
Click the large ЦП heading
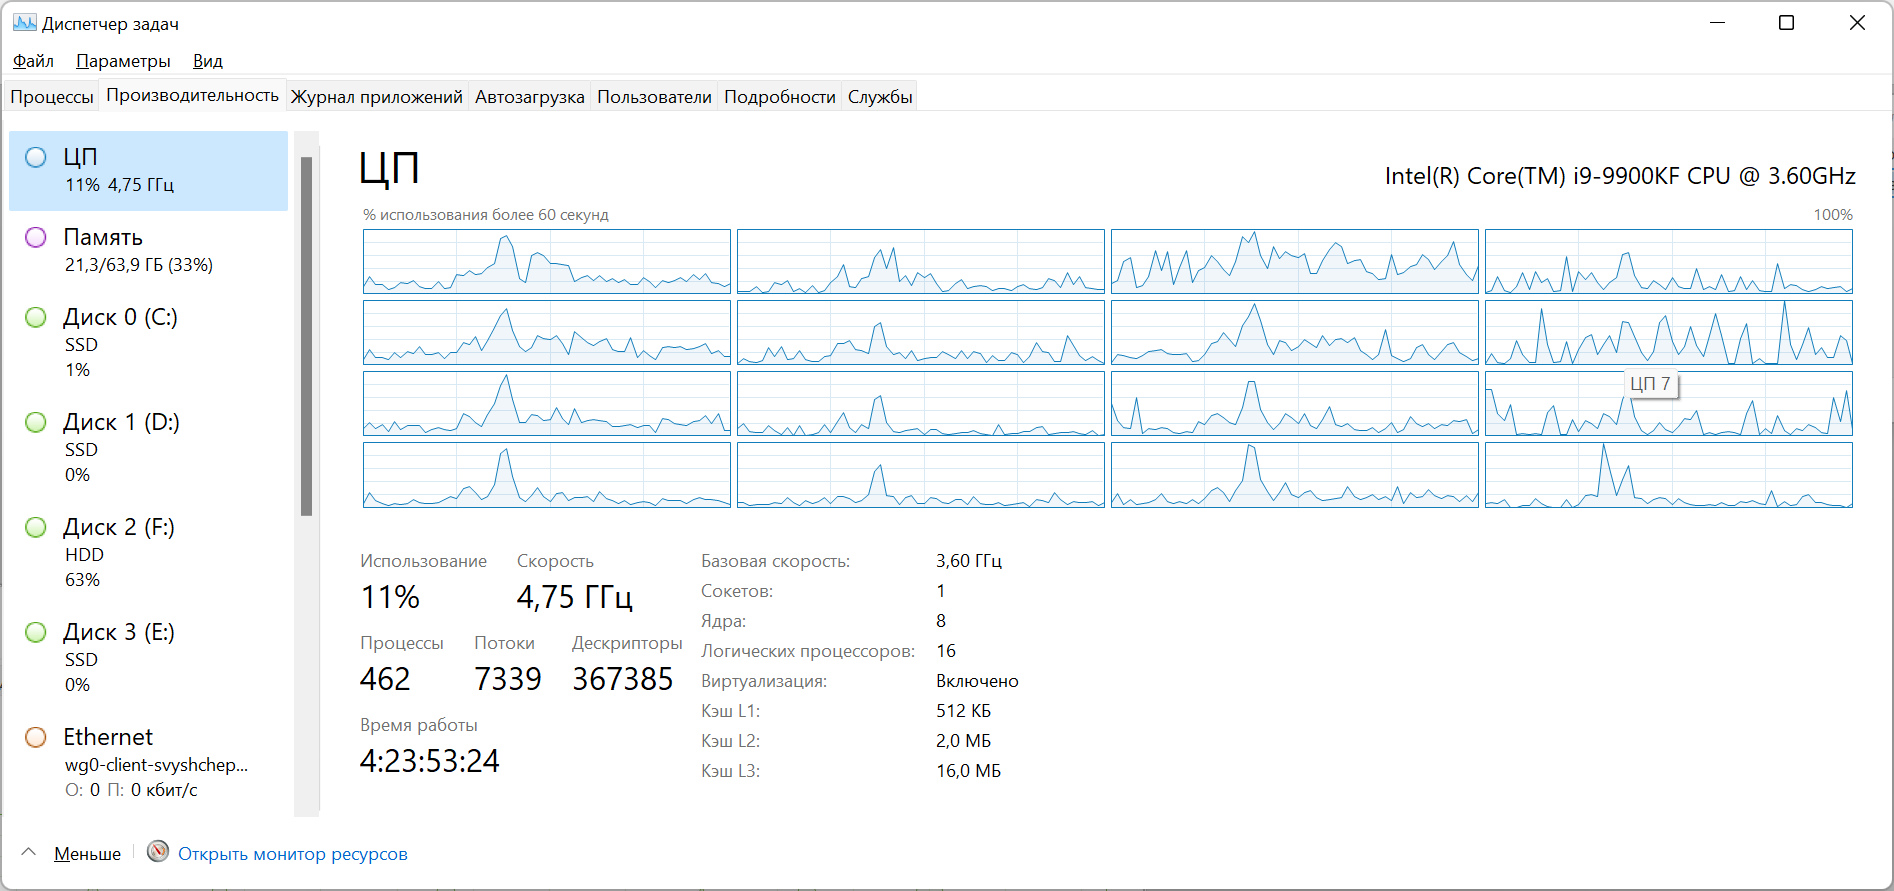pyautogui.click(x=389, y=168)
